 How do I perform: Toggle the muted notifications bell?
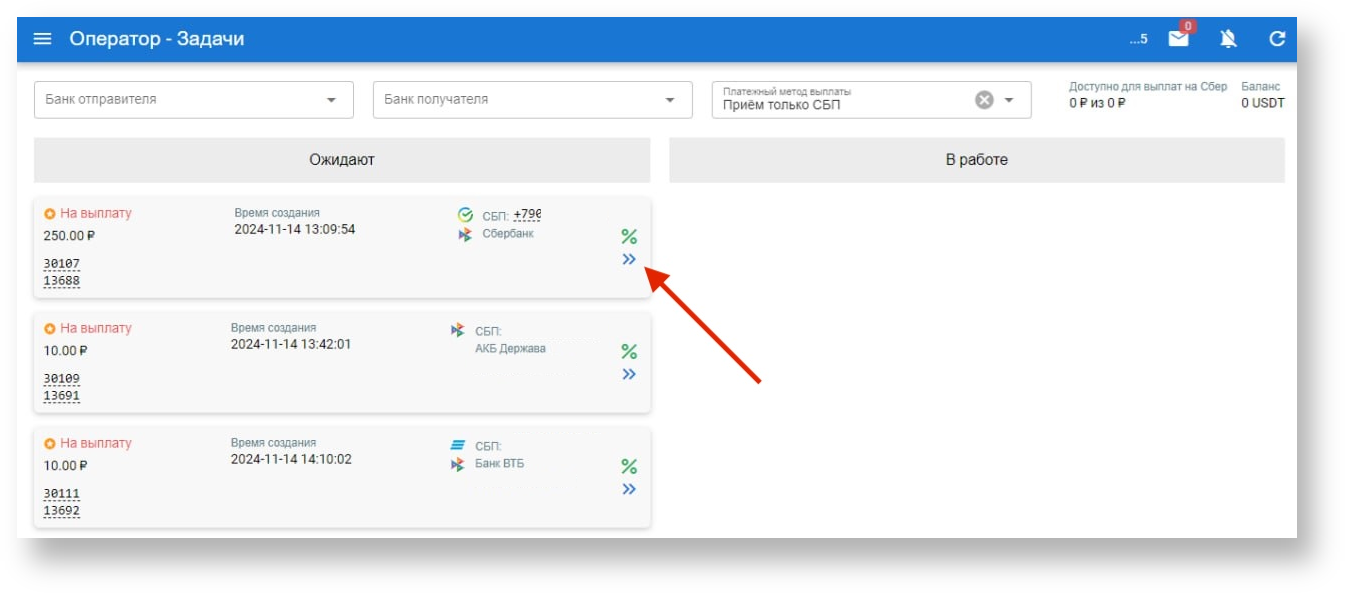pyautogui.click(x=1228, y=39)
